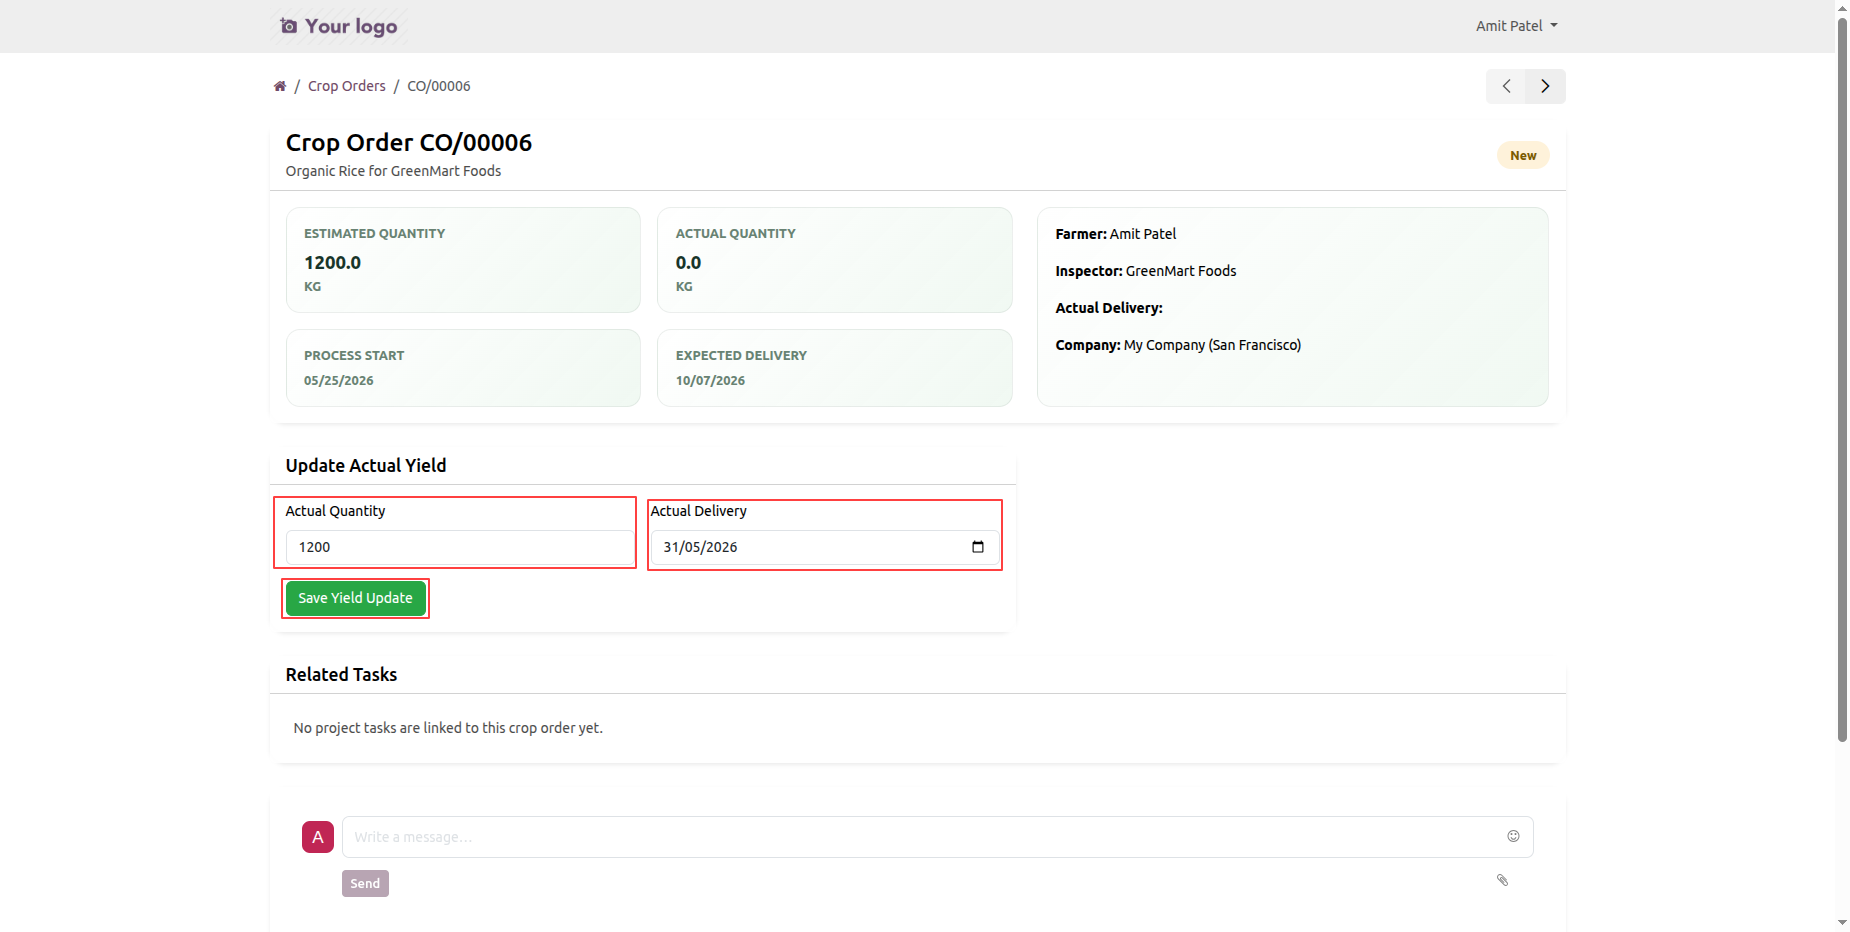Open the calendar picker in Actual Delivery
The width and height of the screenshot is (1850, 932).
pyautogui.click(x=978, y=547)
